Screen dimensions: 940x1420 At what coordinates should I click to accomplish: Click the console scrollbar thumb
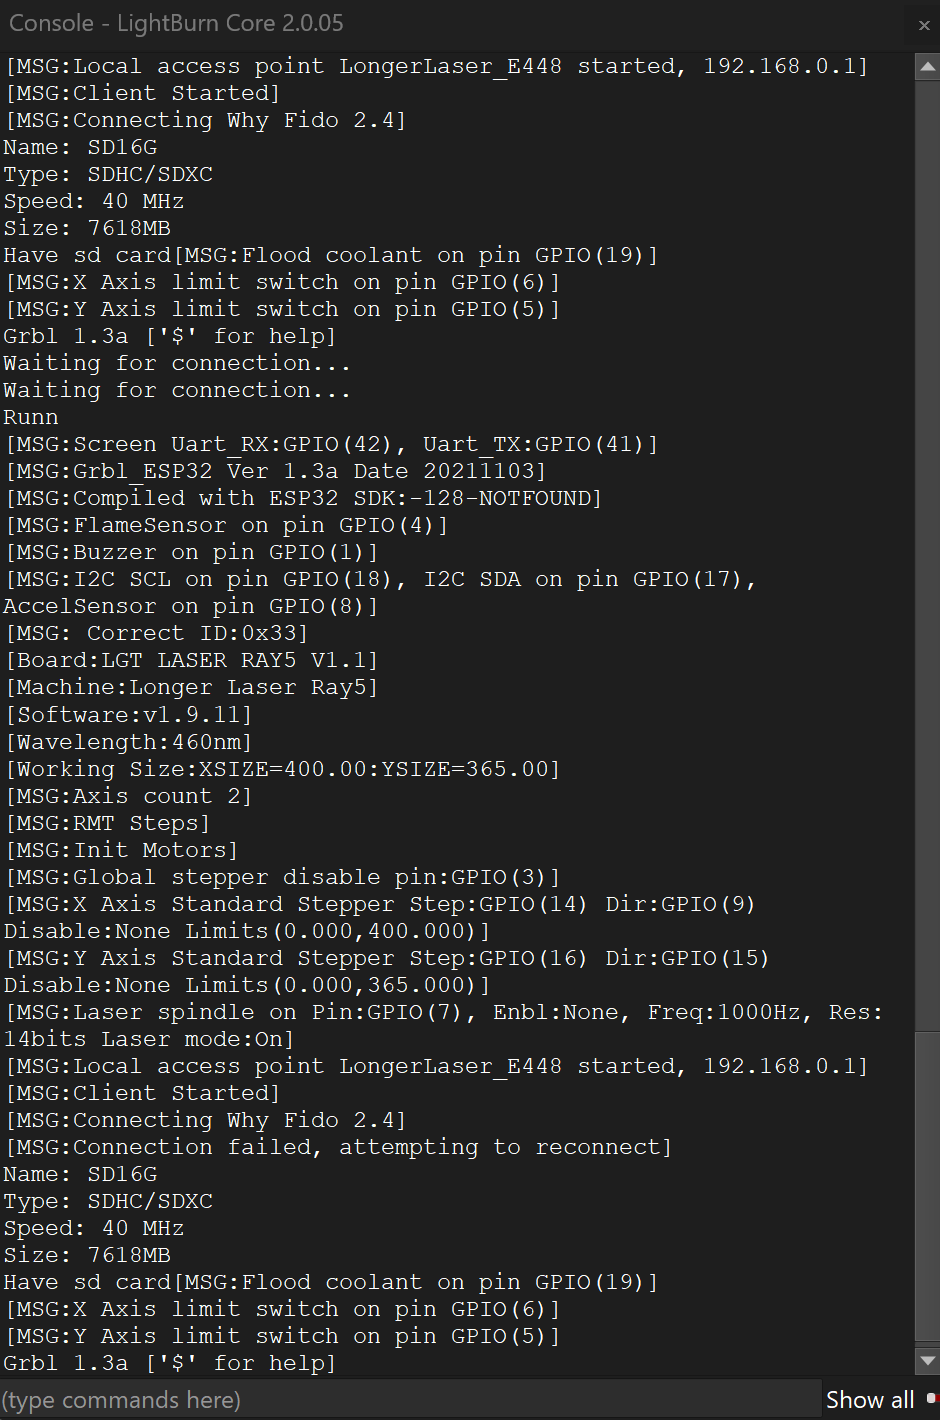point(927,1185)
